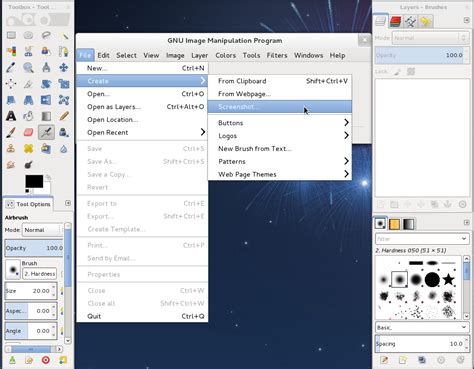Viewport: 474px width, 369px height.
Task: Select From Webpage... entry
Action: [x=280, y=94]
